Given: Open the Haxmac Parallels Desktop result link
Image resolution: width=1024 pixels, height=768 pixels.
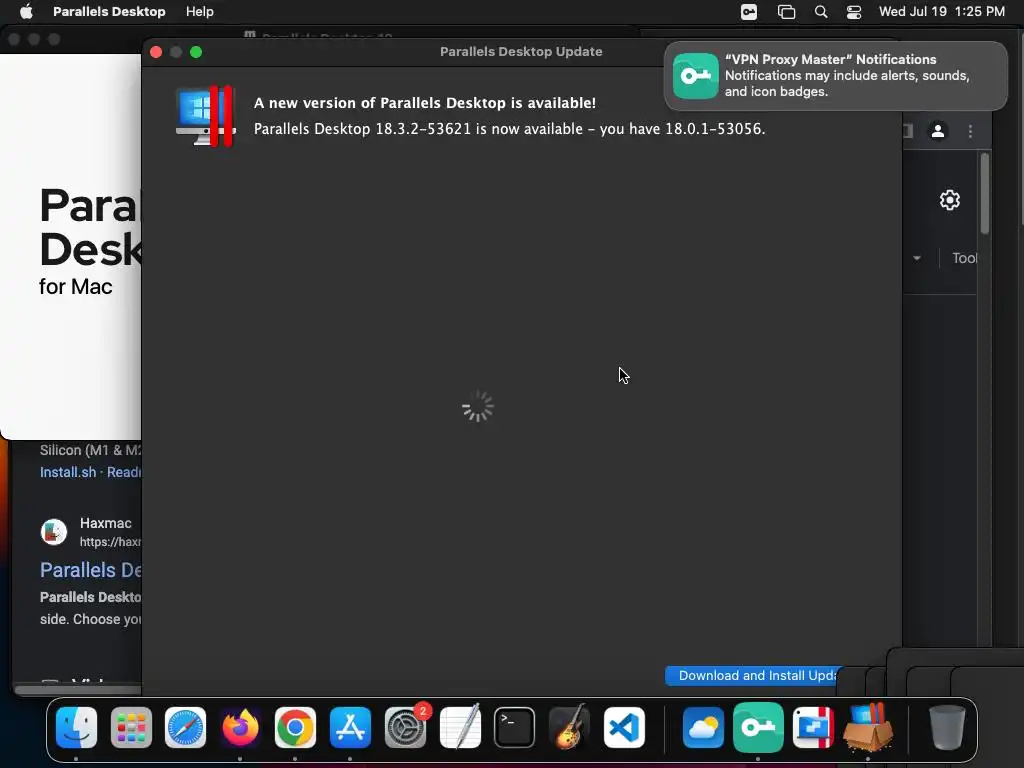Looking at the screenshot, I should (x=91, y=570).
